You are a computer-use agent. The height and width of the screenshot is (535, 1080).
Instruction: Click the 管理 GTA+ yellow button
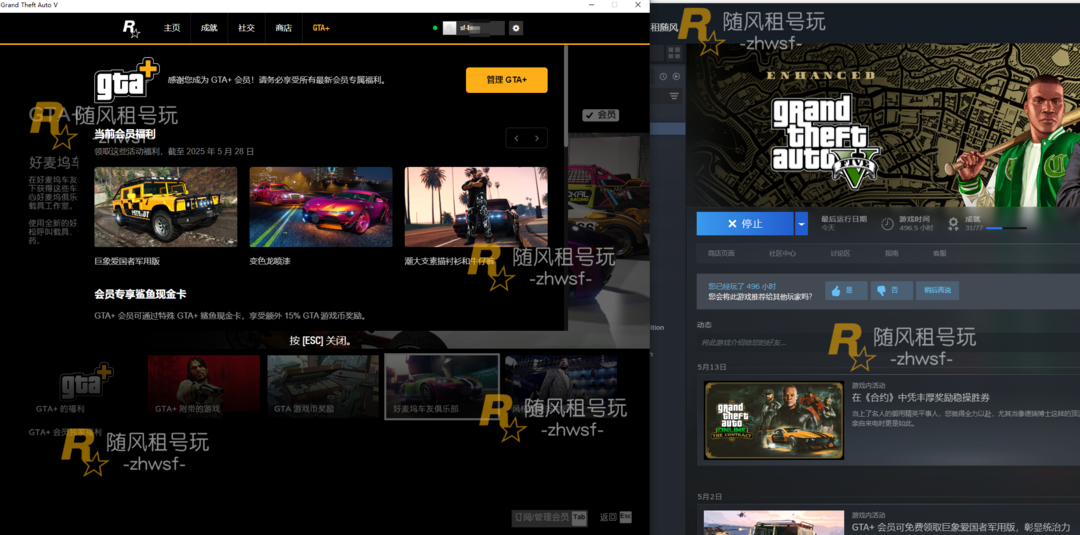pos(506,80)
